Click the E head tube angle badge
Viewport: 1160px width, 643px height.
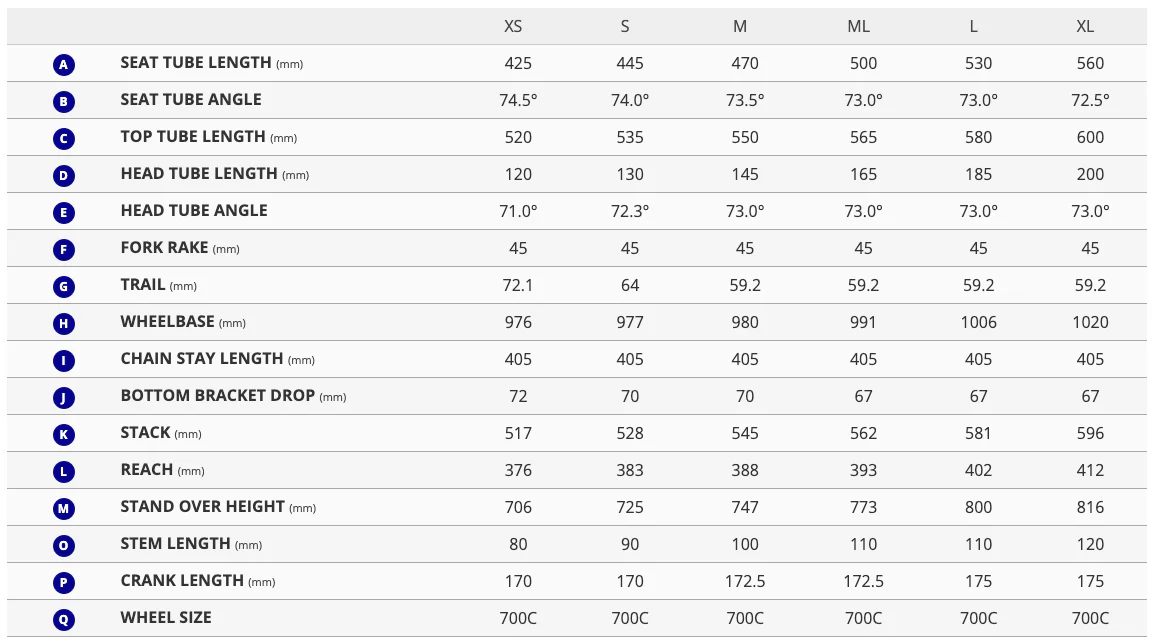[x=64, y=212]
